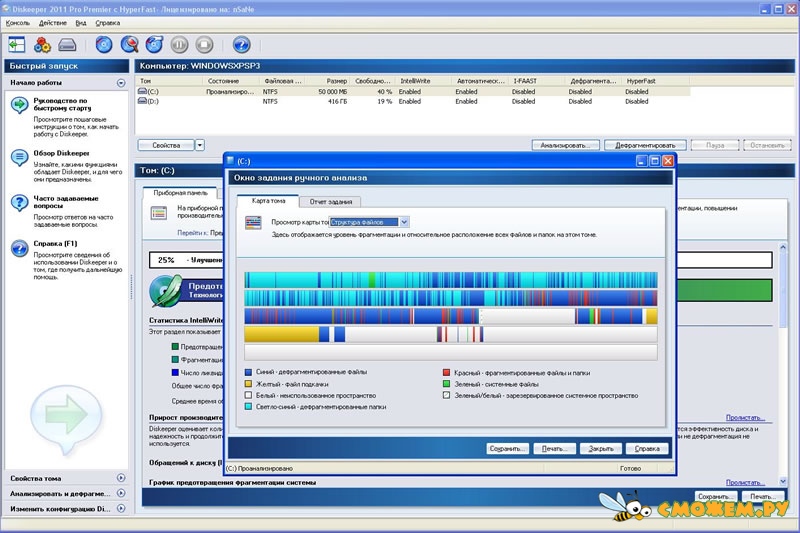The width and height of the screenshot is (800, 533).
Task: Expand the Анализировать и дефрагме... section
Action: tap(121, 493)
